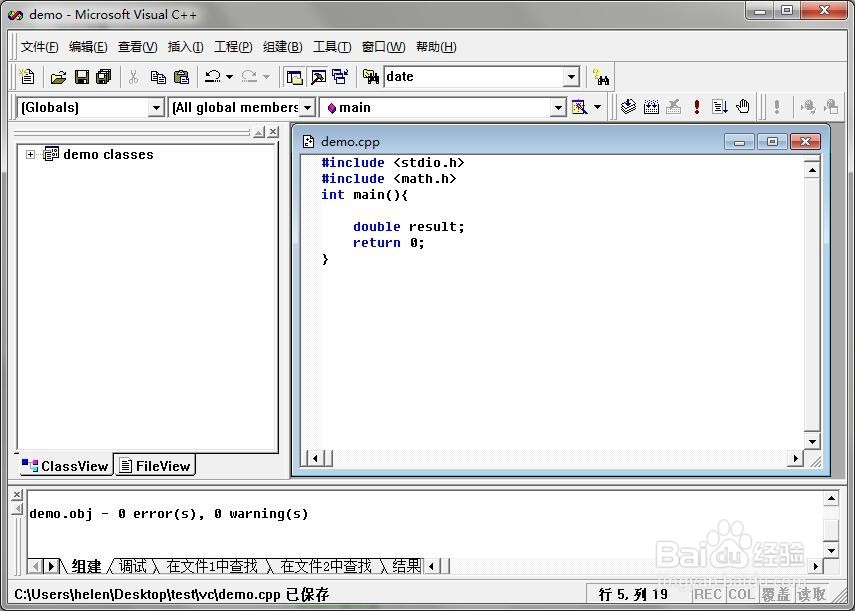
Task: Open the 文件(F) menu
Action: pos(39,47)
